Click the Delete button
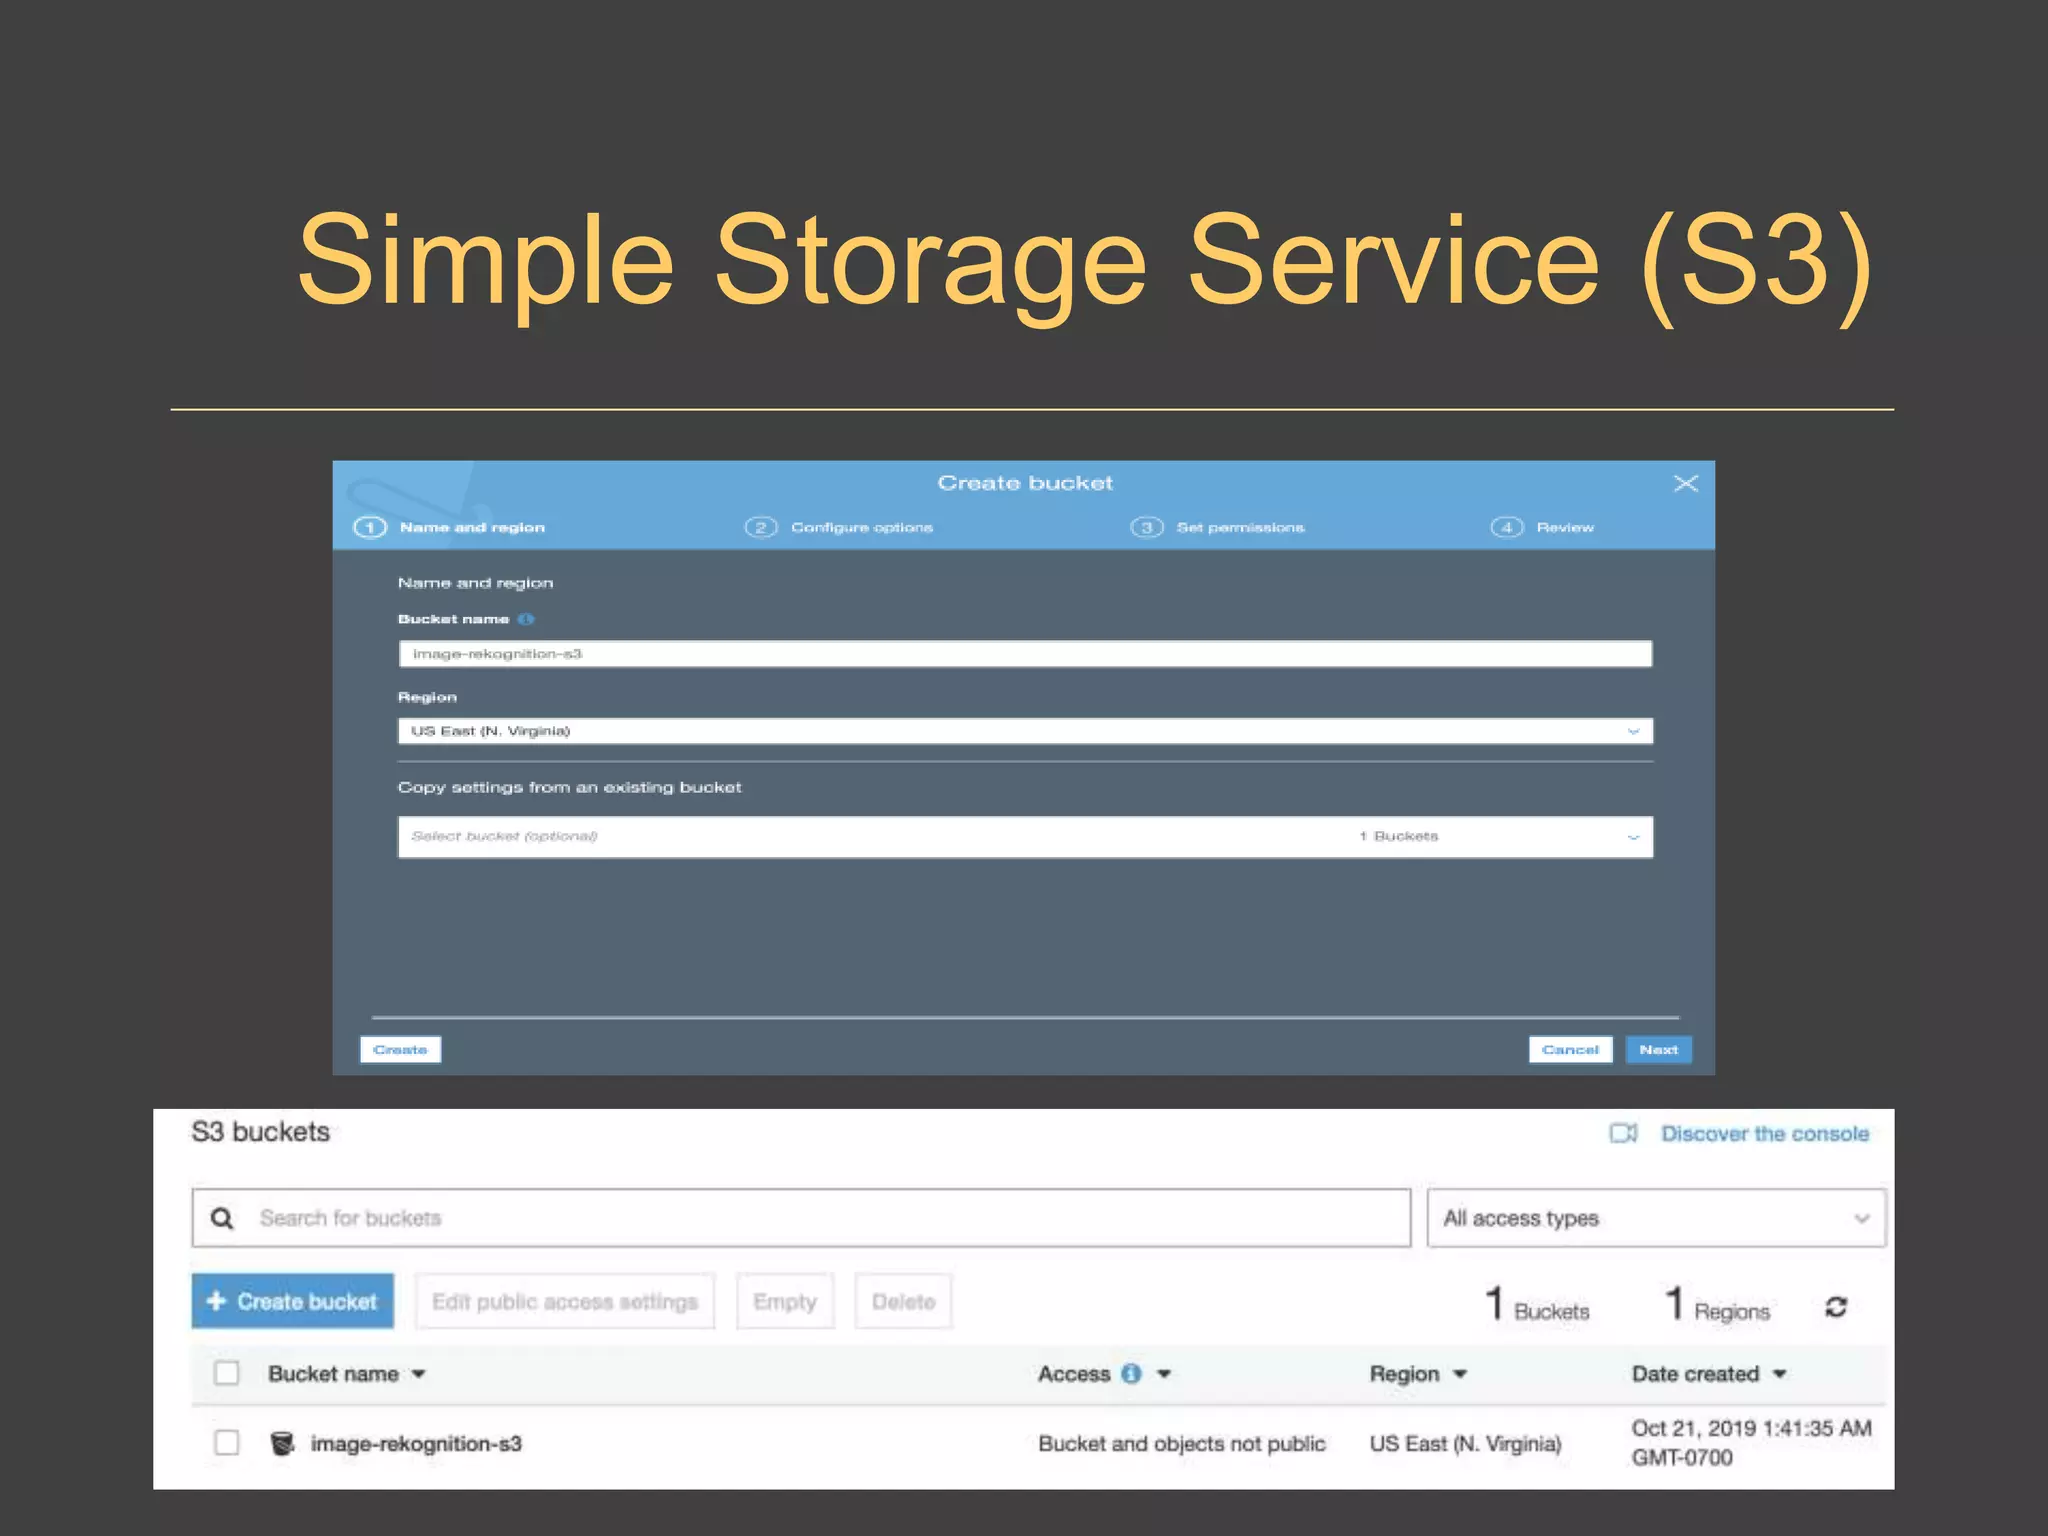 [903, 1301]
